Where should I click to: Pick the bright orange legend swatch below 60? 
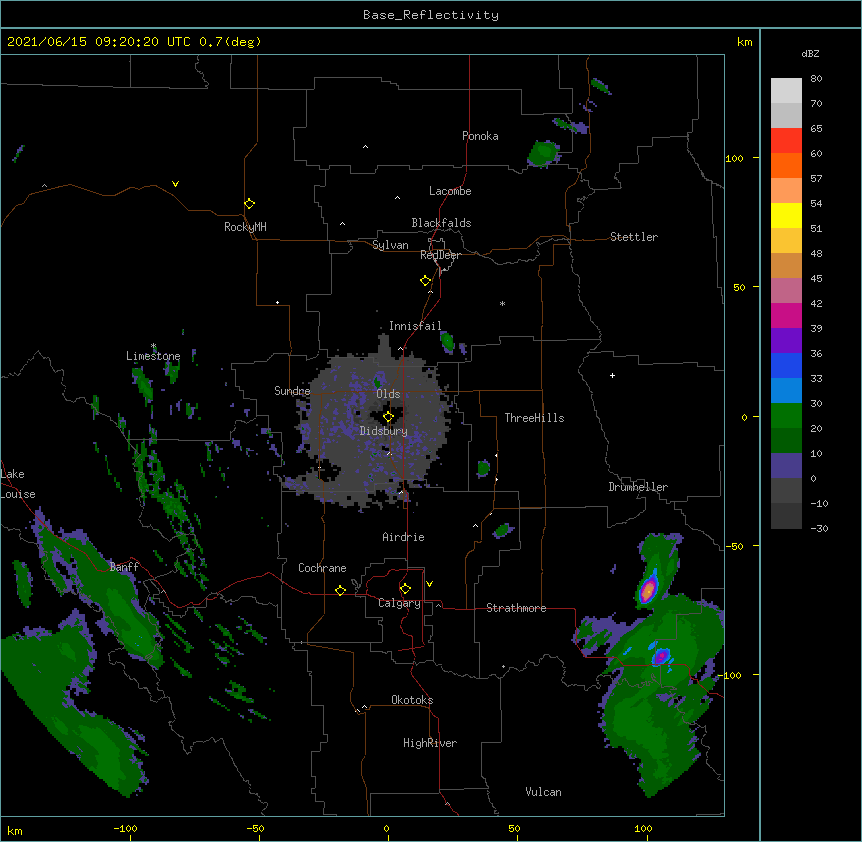coord(786,165)
